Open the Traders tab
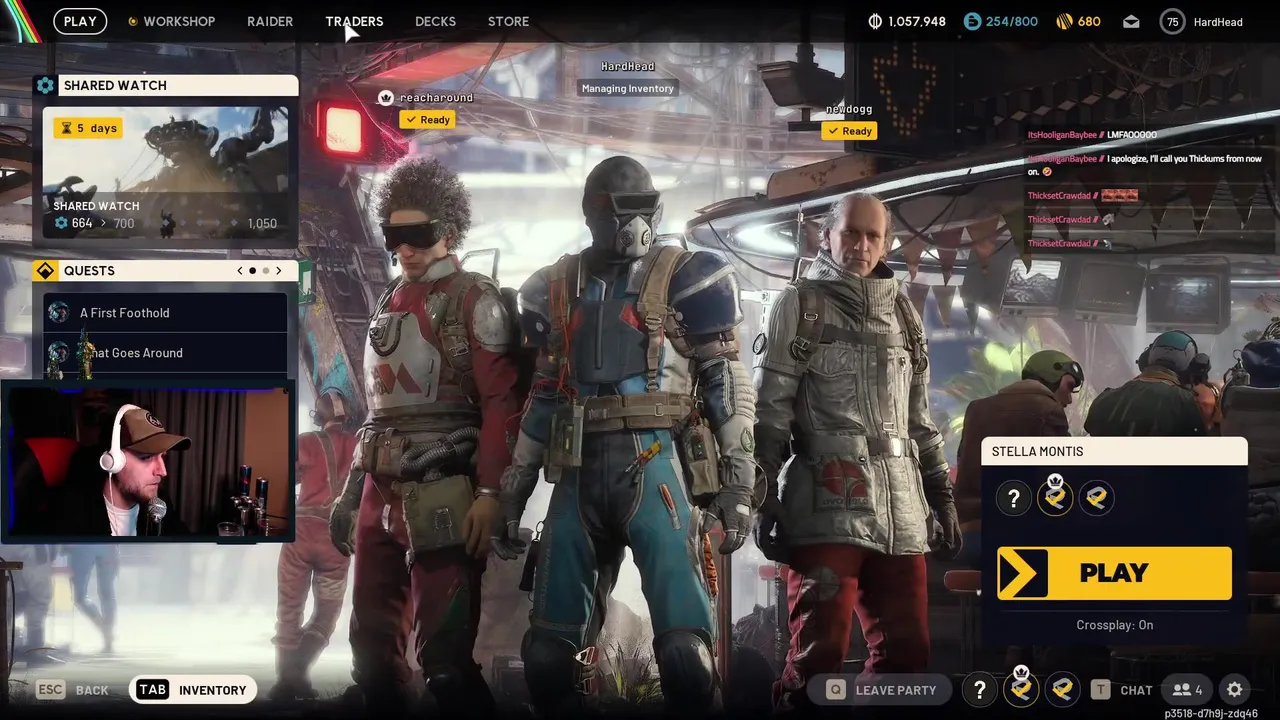1280x720 pixels. pos(354,21)
